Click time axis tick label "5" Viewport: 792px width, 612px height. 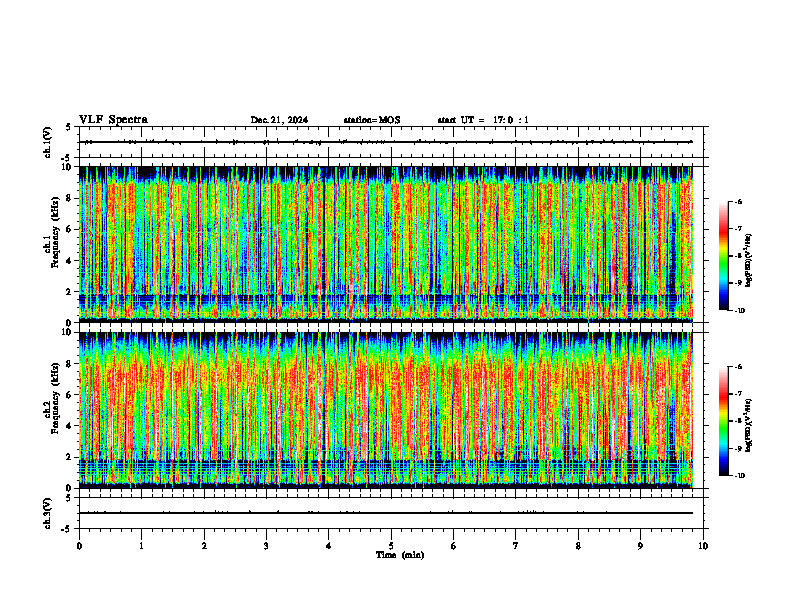coord(391,546)
